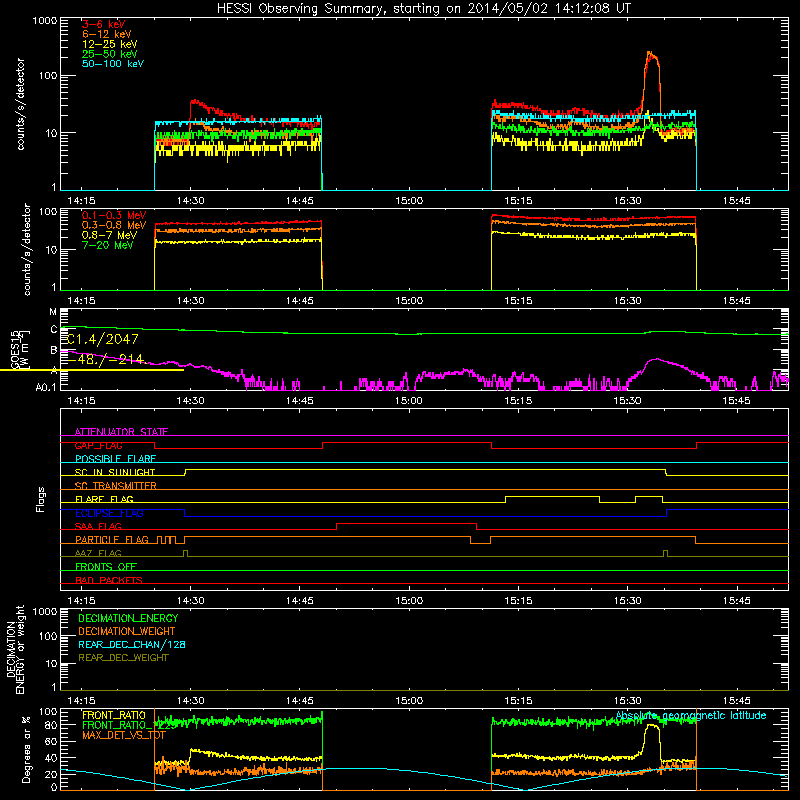Click the HESSI Observing Summary title text
This screenshot has width=800, height=800.
[423, 9]
